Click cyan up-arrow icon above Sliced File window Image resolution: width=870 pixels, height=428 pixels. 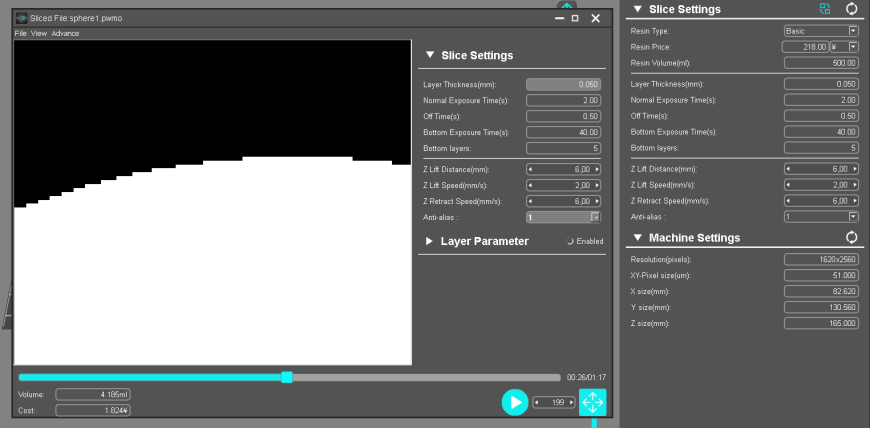pyautogui.click(x=567, y=6)
